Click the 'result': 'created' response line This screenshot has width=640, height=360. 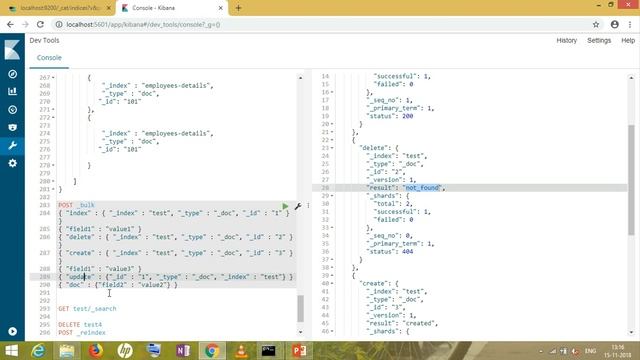point(402,323)
